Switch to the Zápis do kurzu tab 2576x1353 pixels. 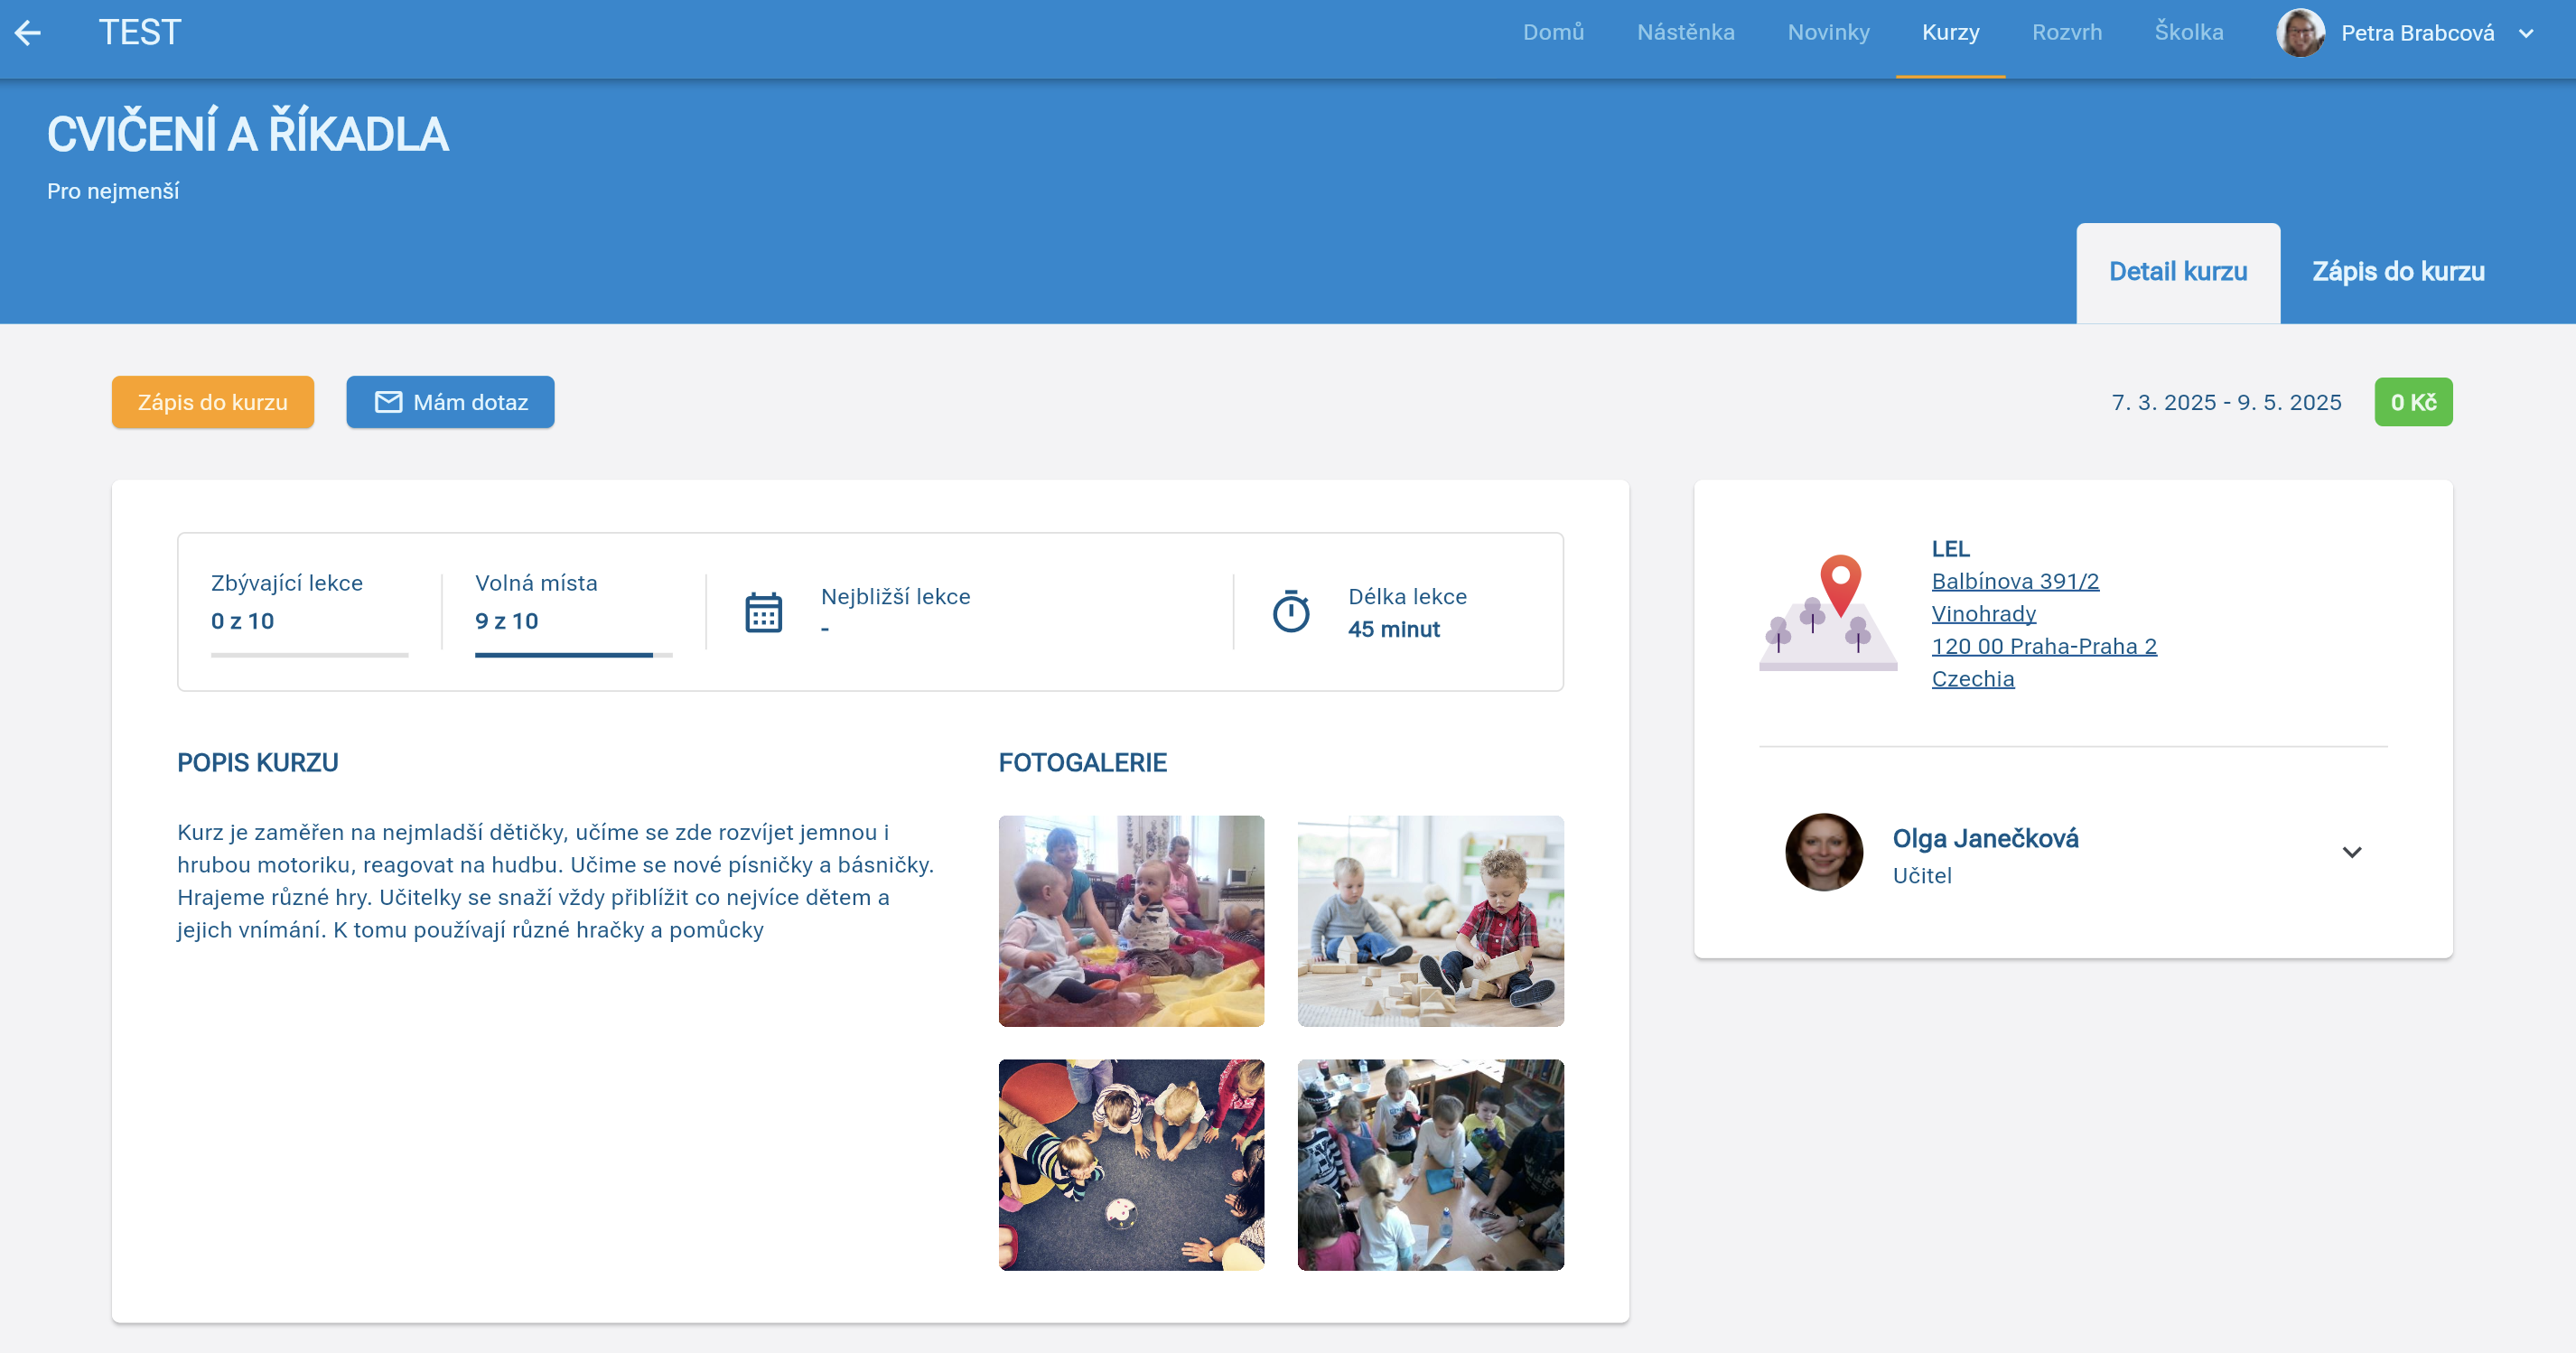click(2397, 272)
